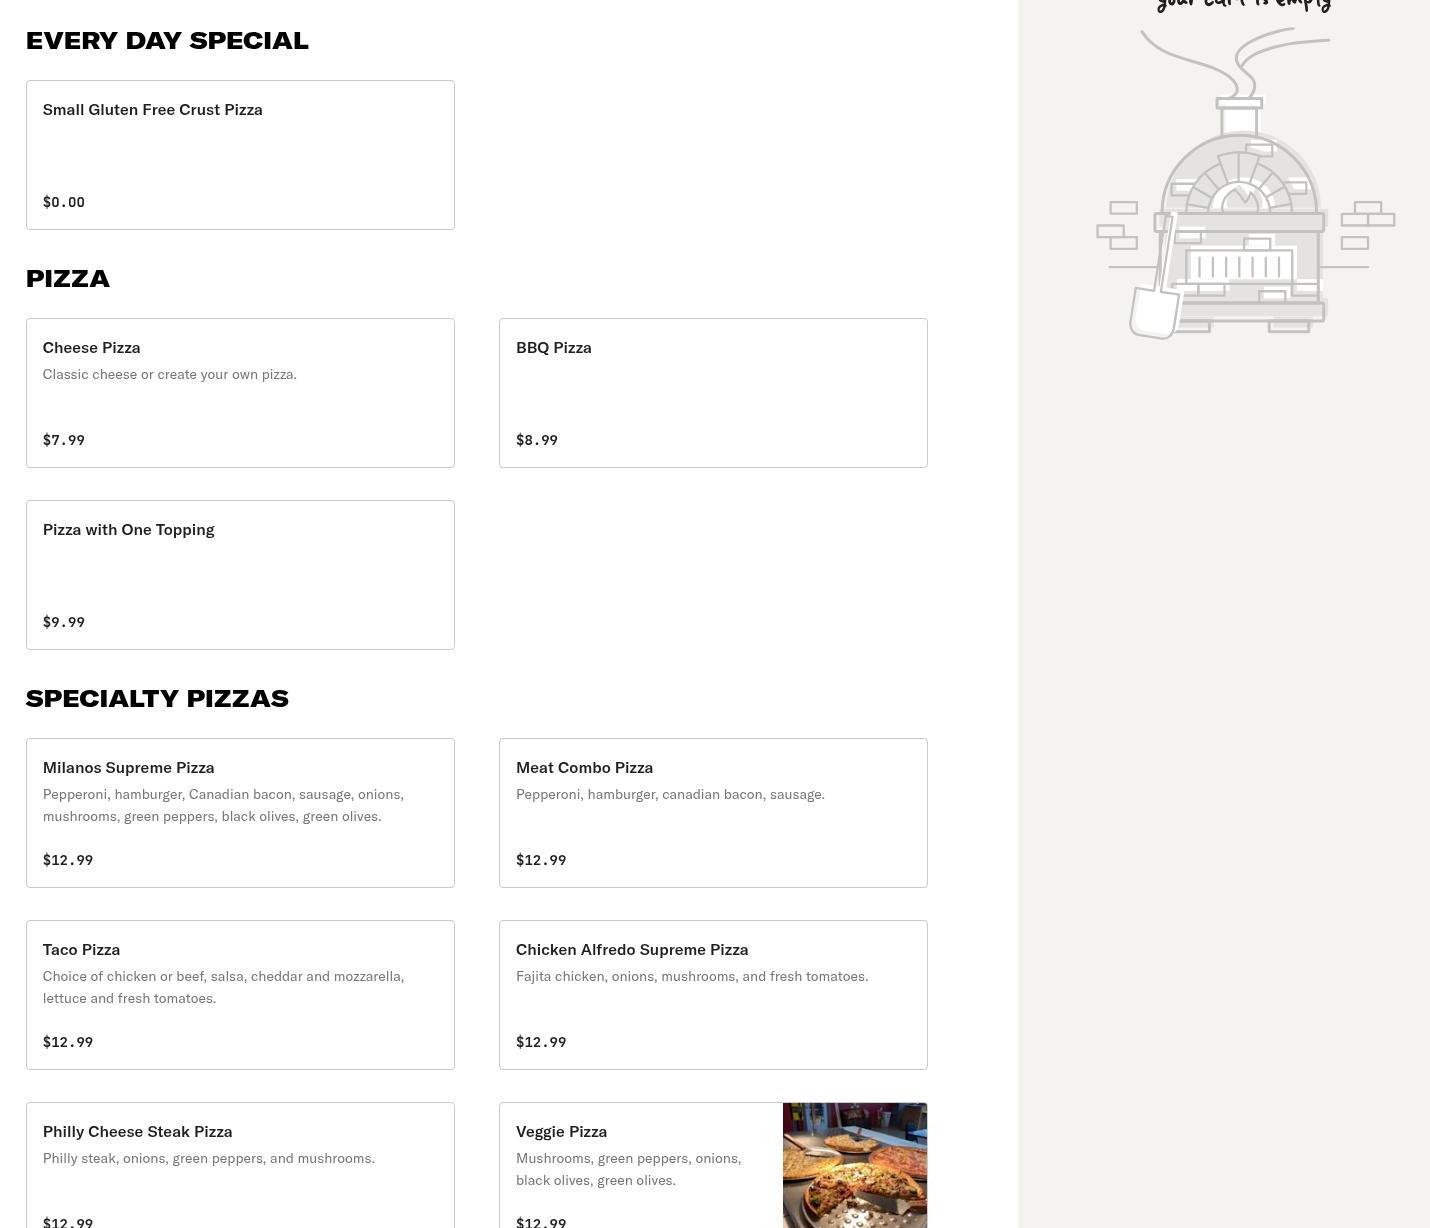Click the Taco Pizza description text
Viewport: 1430px width, 1228px height.
coord(223,987)
